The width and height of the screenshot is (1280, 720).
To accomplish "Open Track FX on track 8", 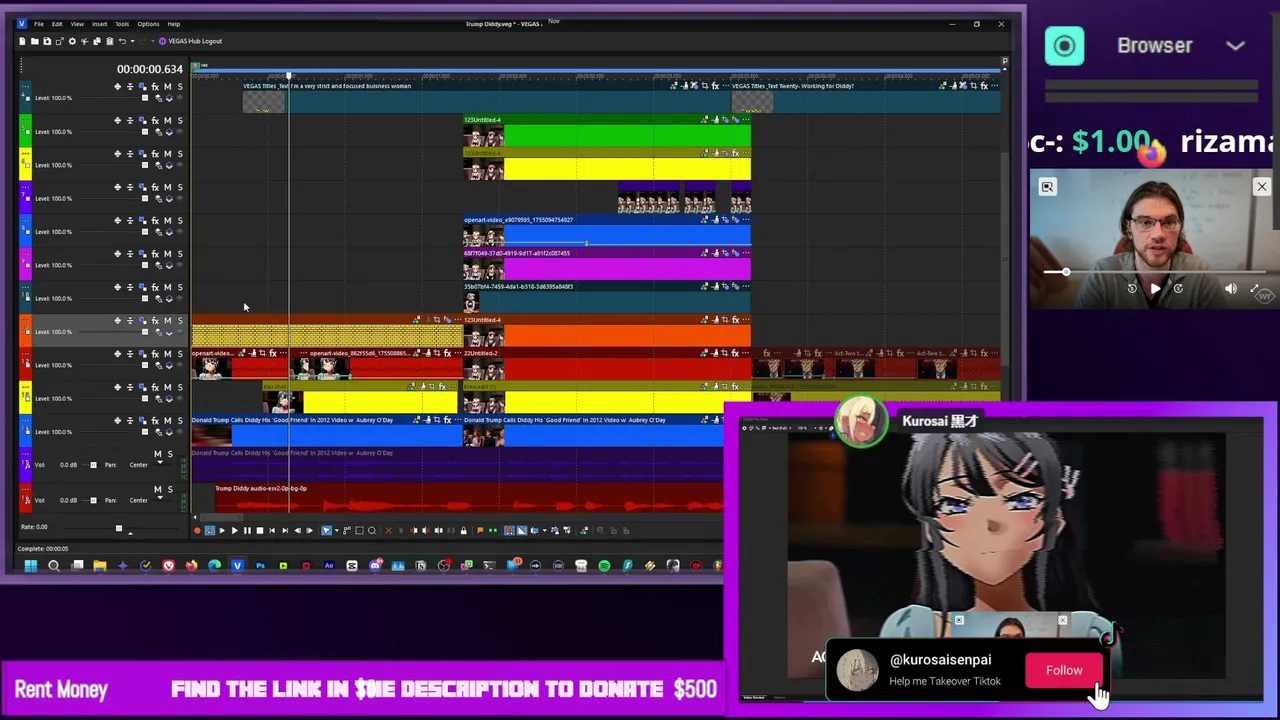I will [155, 220].
